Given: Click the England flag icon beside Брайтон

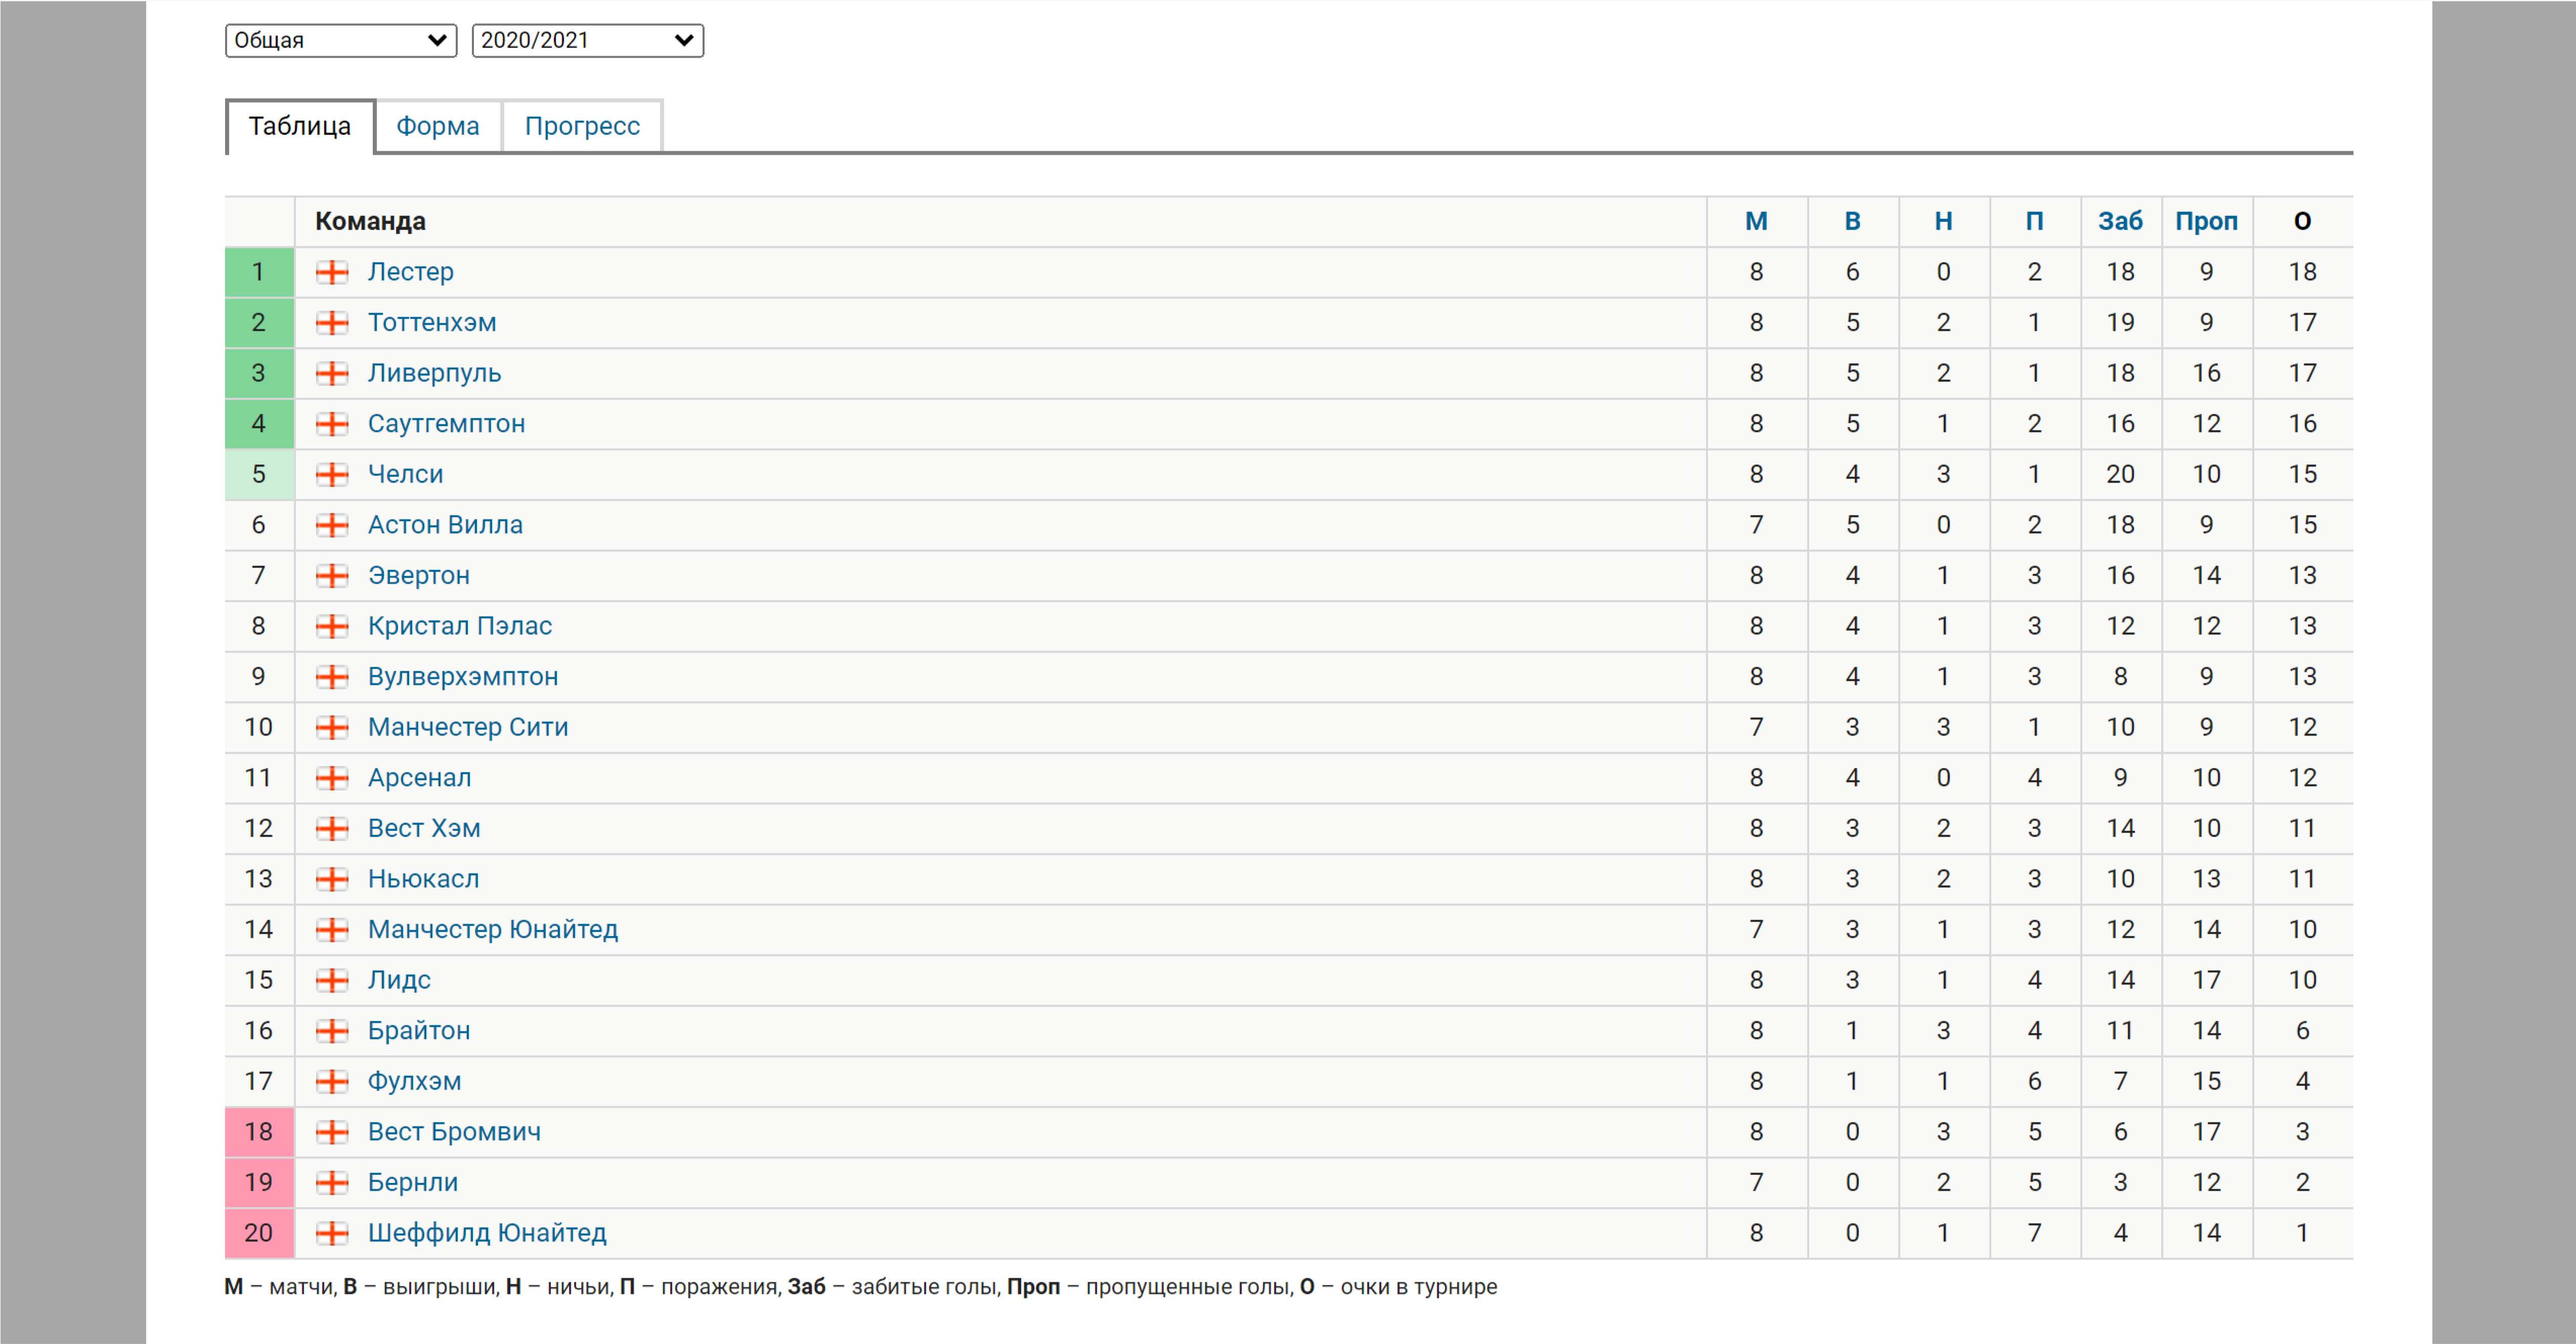Looking at the screenshot, I should 332,1031.
